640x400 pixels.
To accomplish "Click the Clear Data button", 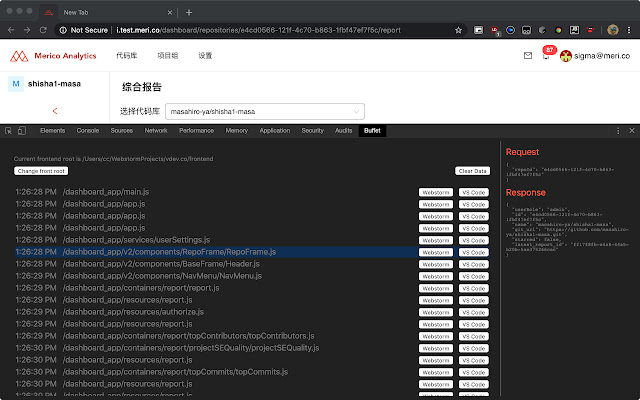I will click(x=473, y=171).
